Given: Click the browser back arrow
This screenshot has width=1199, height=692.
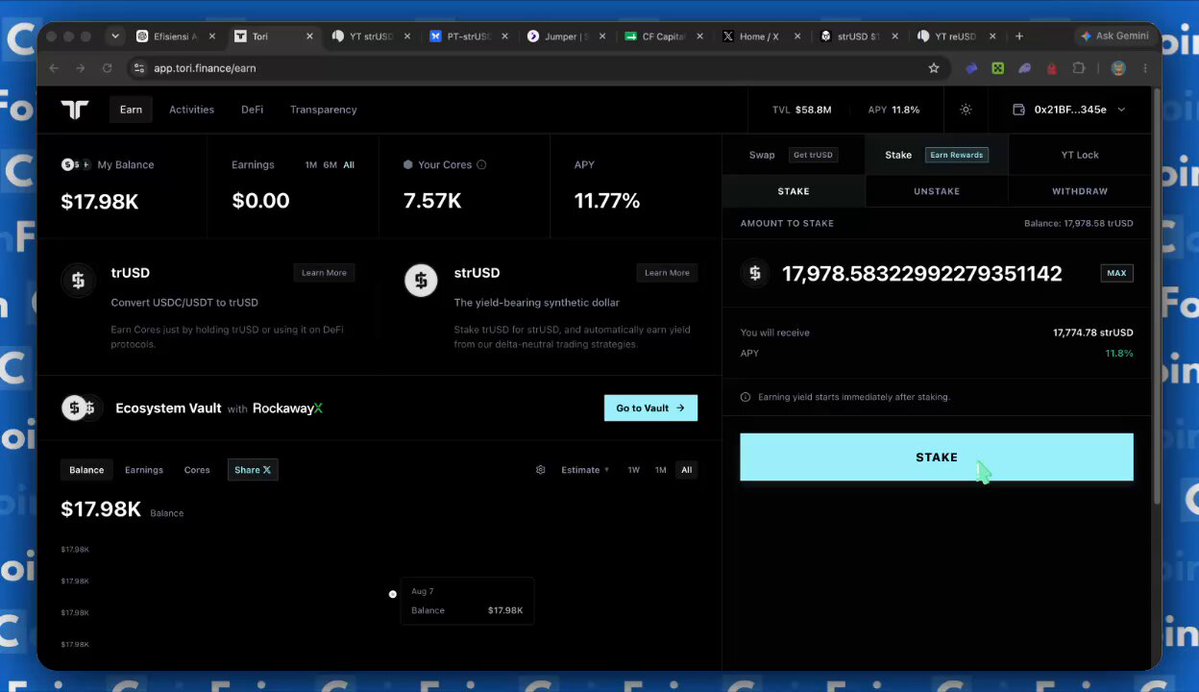Looking at the screenshot, I should [54, 68].
